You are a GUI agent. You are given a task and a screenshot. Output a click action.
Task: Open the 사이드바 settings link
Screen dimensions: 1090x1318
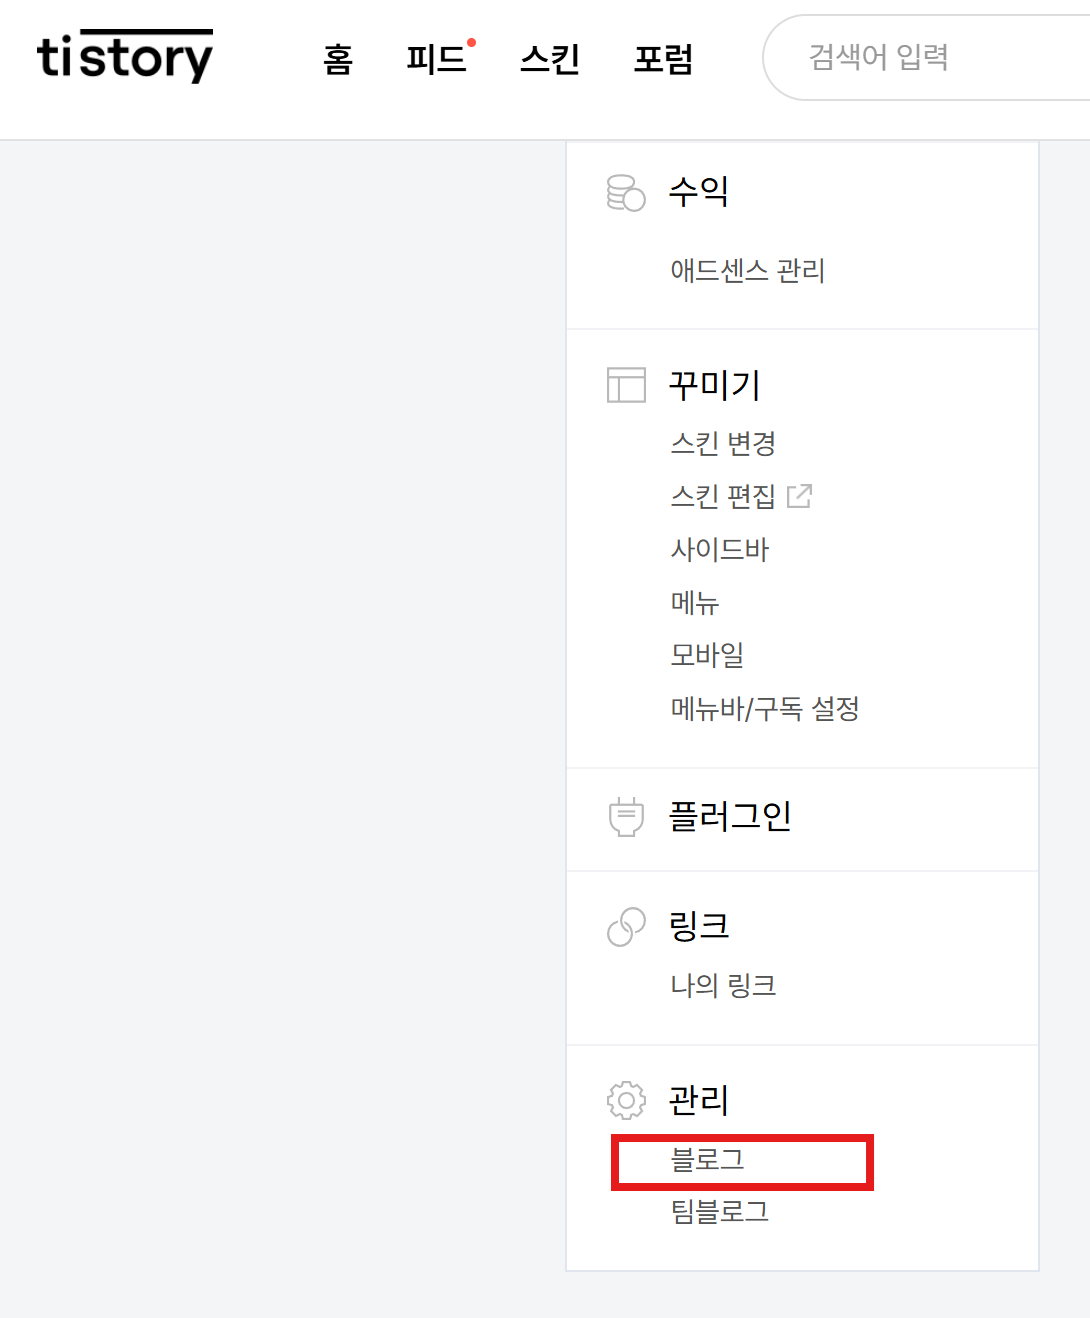point(719,549)
